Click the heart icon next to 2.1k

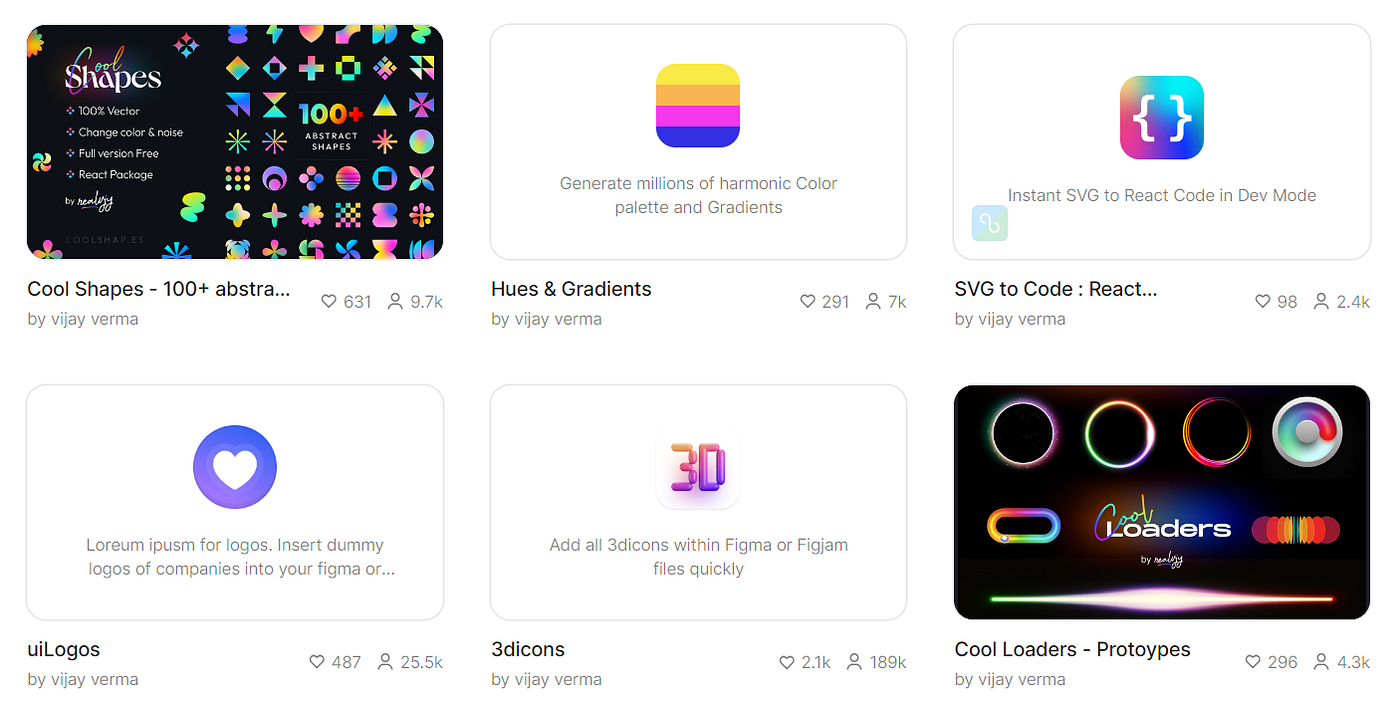(x=787, y=662)
